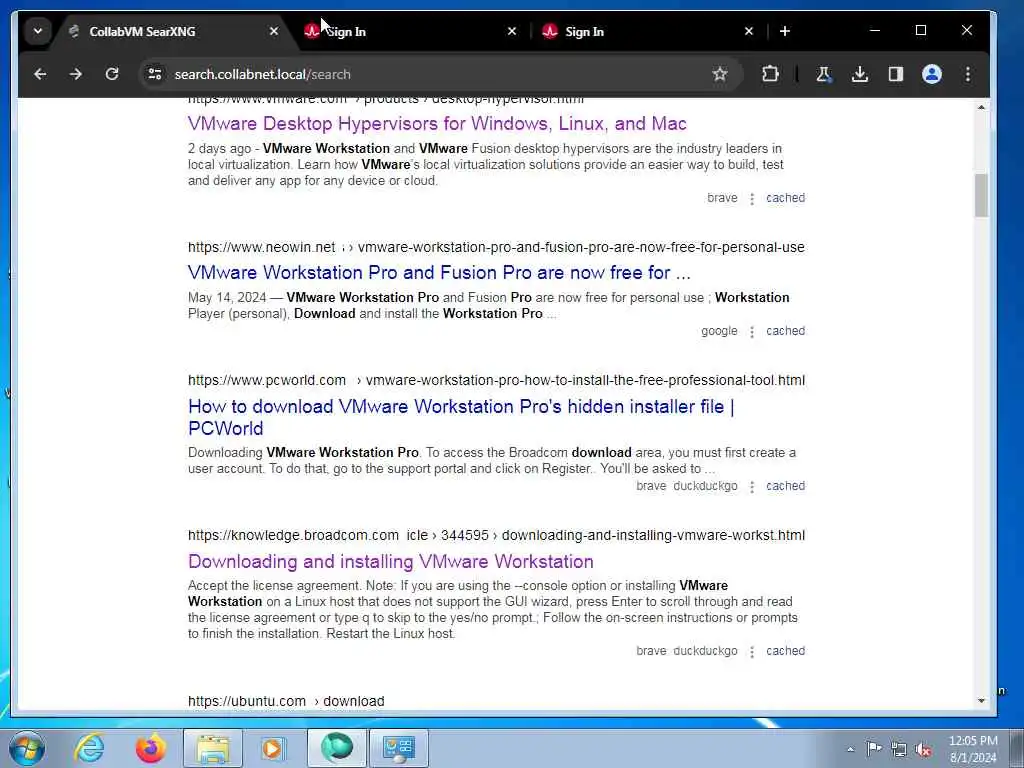Bookmark this page with star icon
Viewport: 1024px width, 768px height.
[720, 74]
